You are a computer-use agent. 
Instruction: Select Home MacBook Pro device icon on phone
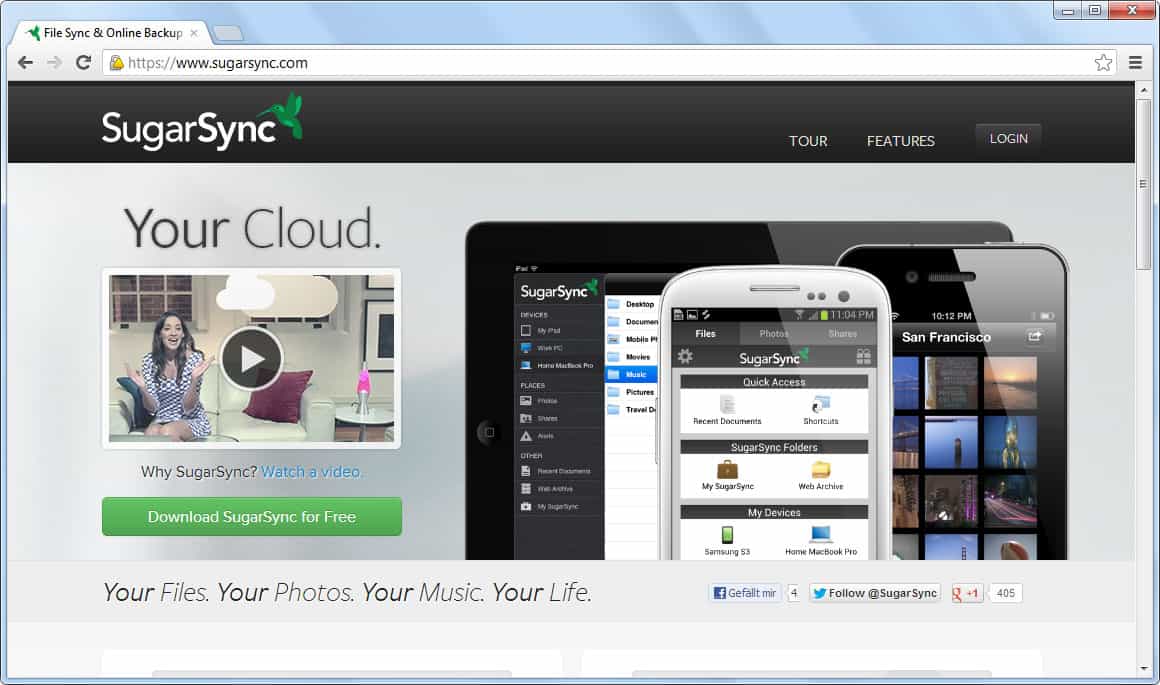[820, 534]
